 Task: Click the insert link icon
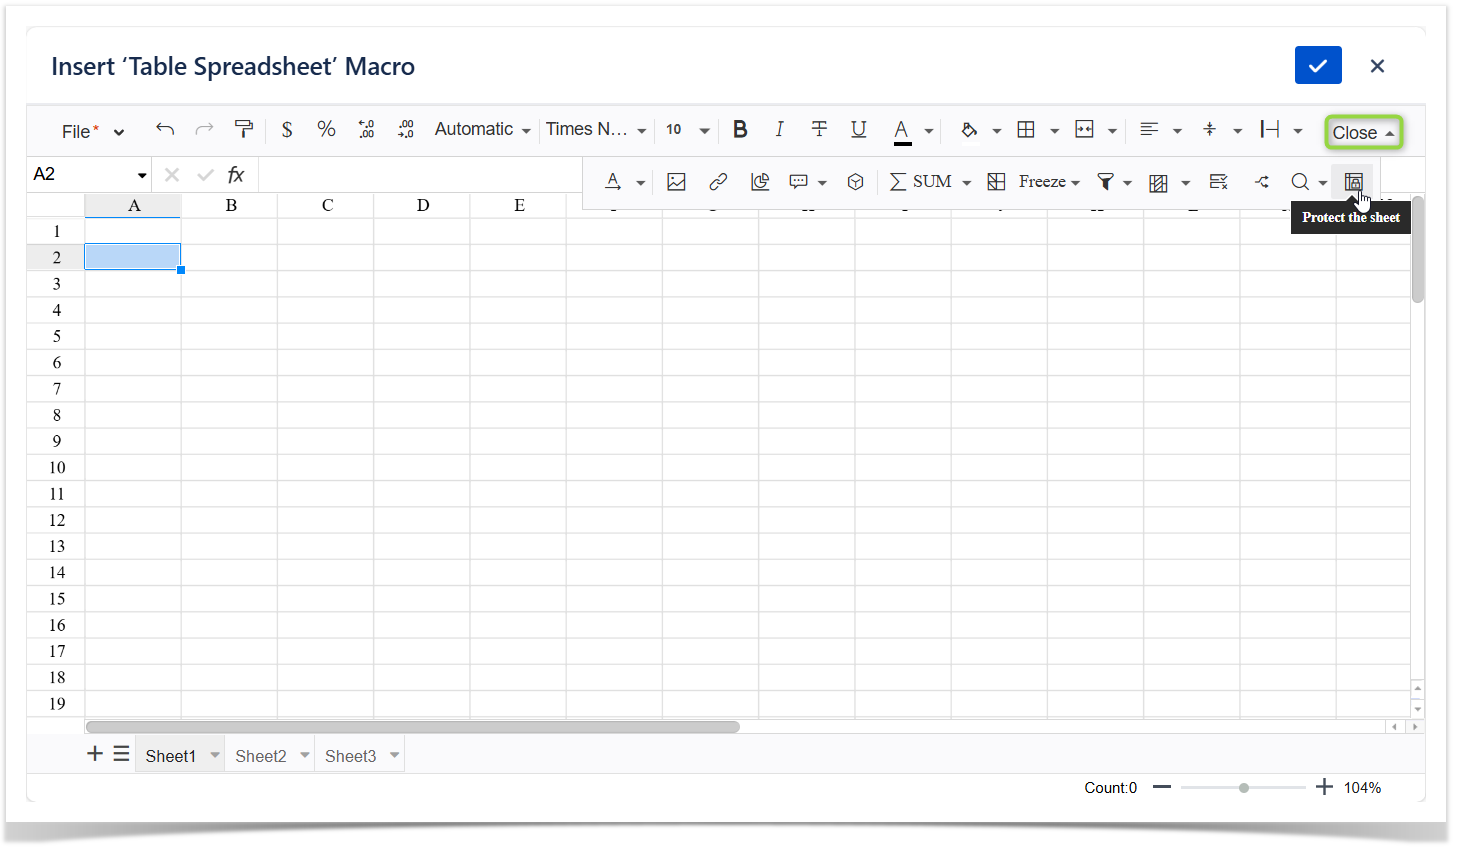tap(718, 182)
